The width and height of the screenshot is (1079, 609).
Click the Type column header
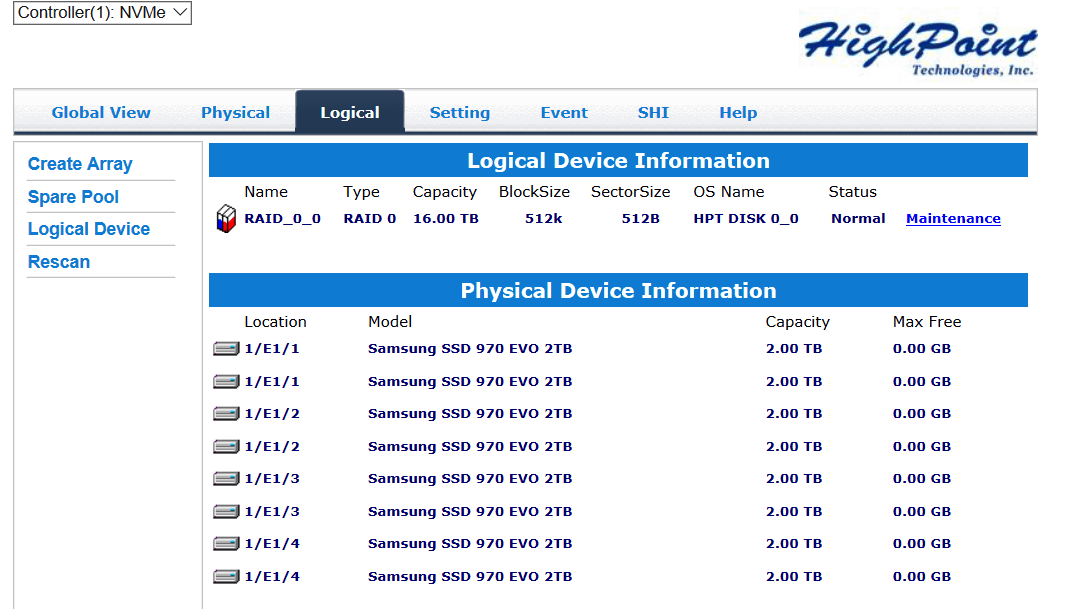tap(361, 192)
